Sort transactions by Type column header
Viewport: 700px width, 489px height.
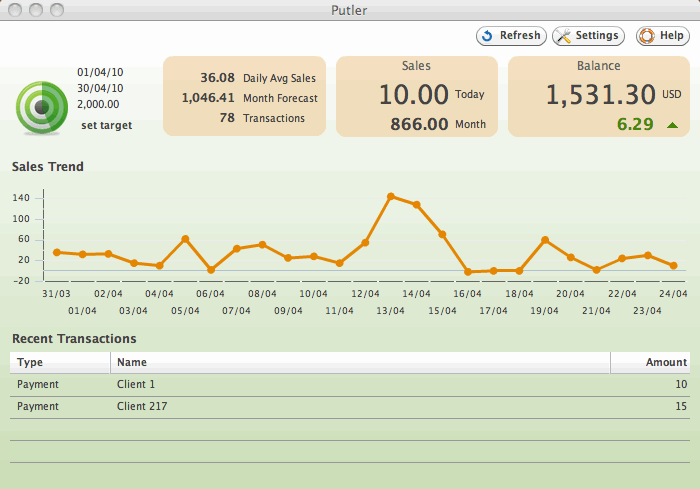pyautogui.click(x=60, y=362)
